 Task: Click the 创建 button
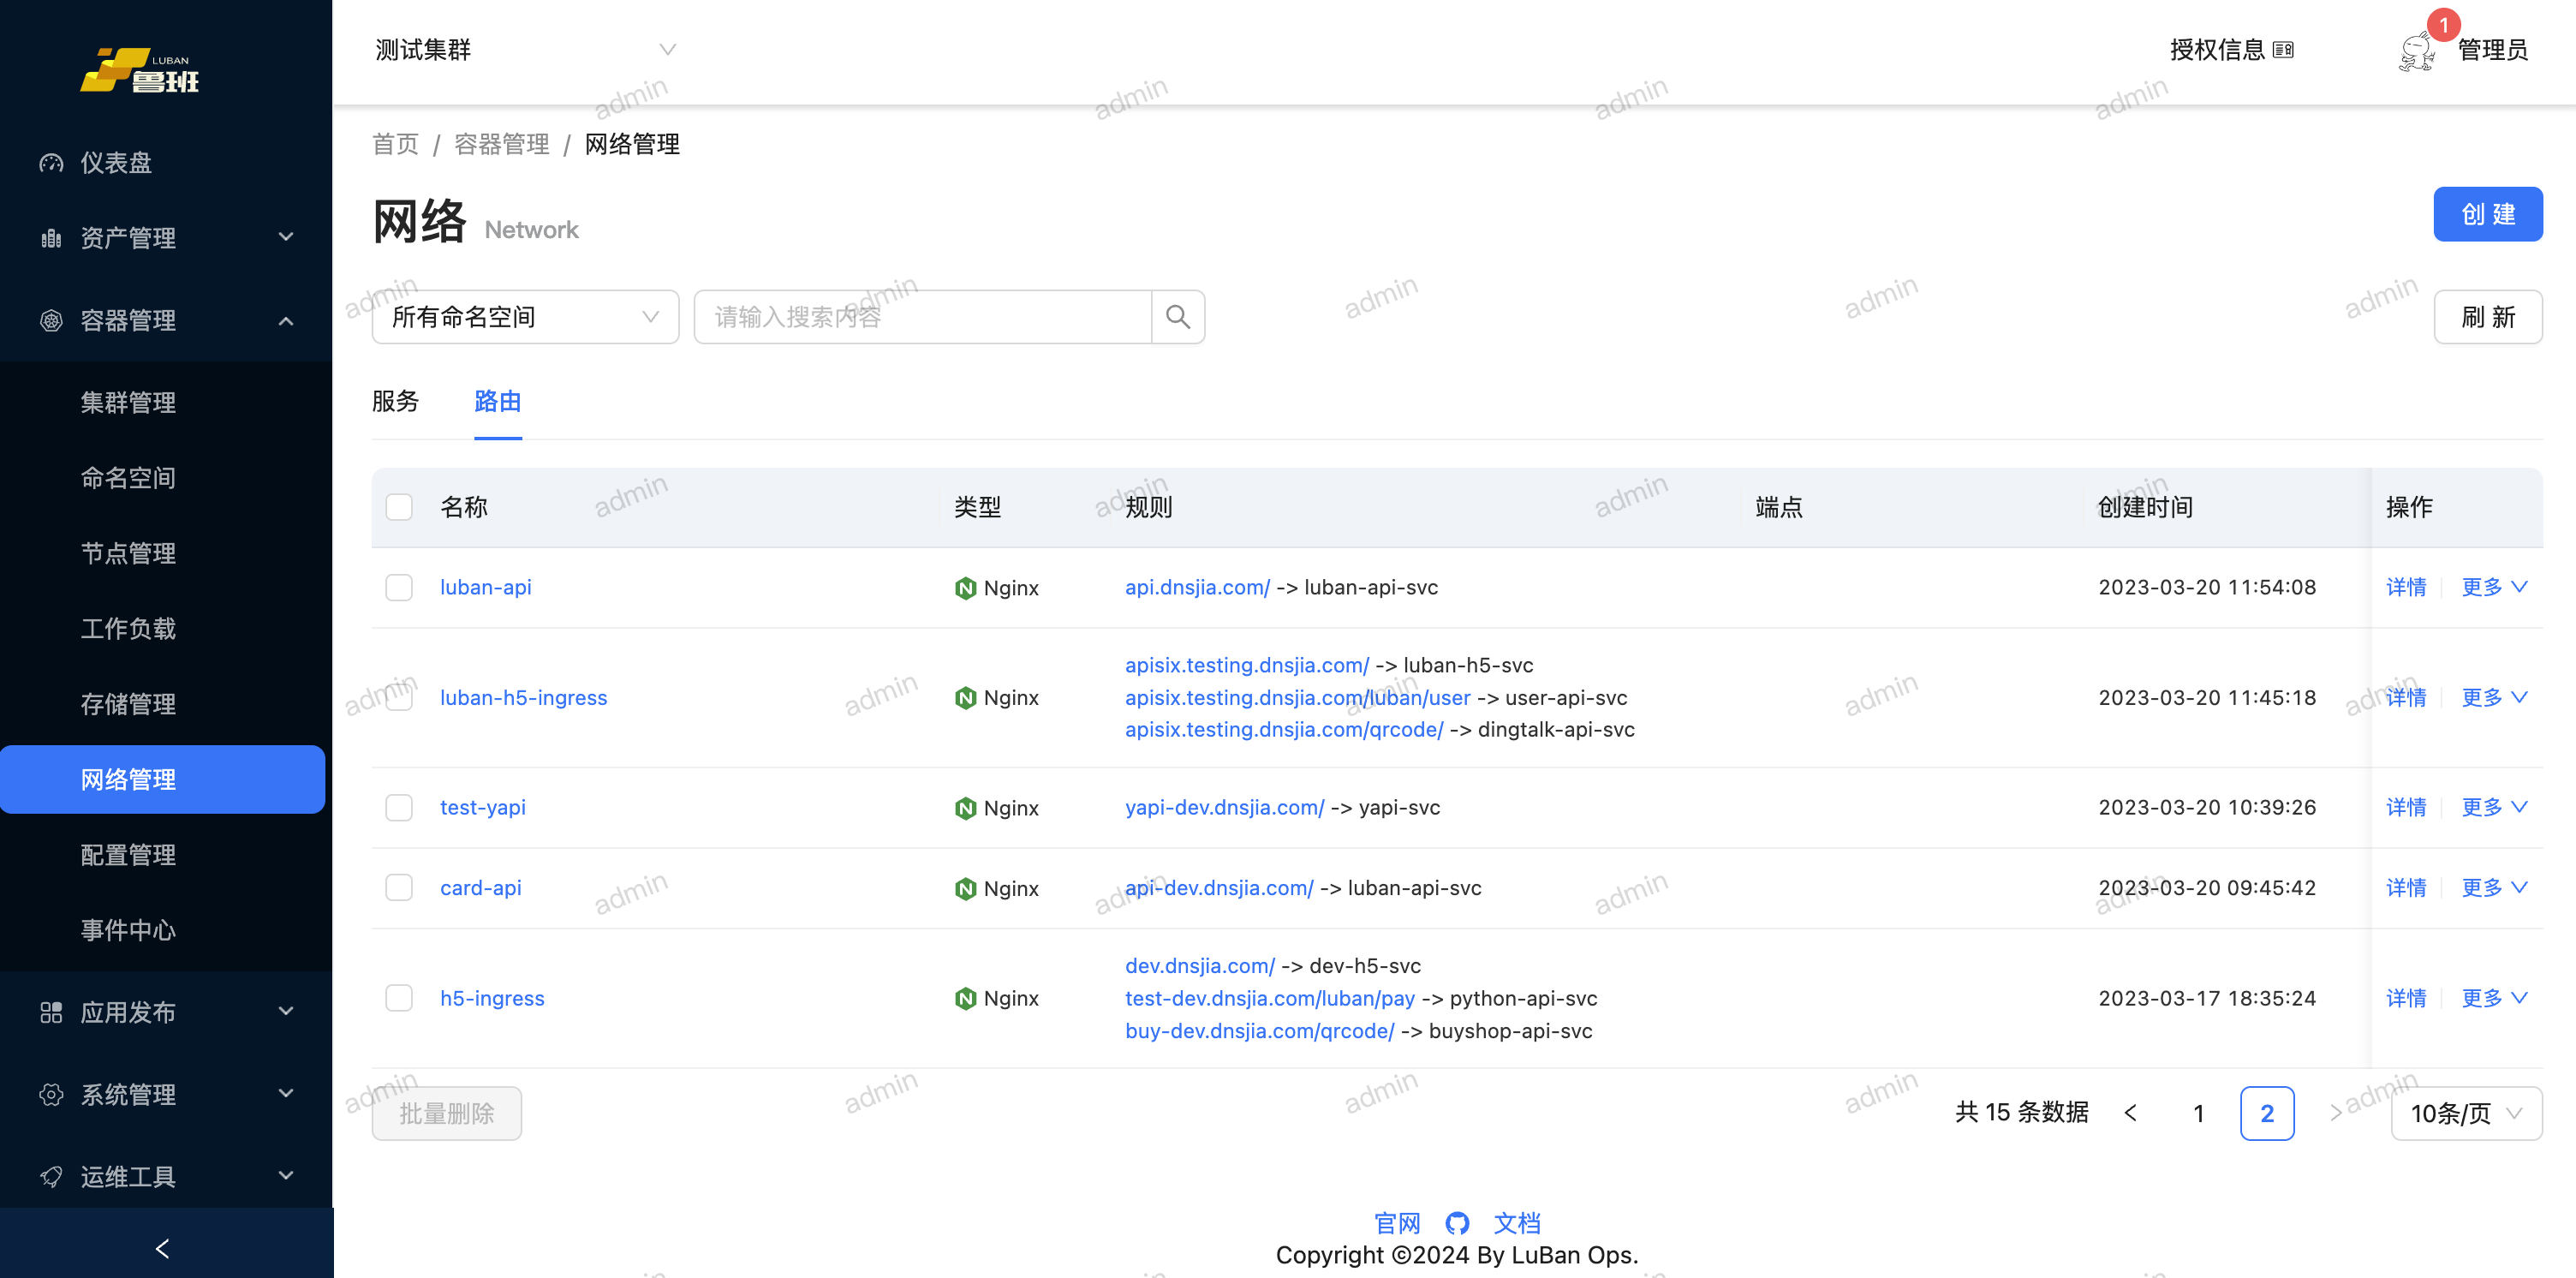point(2487,214)
